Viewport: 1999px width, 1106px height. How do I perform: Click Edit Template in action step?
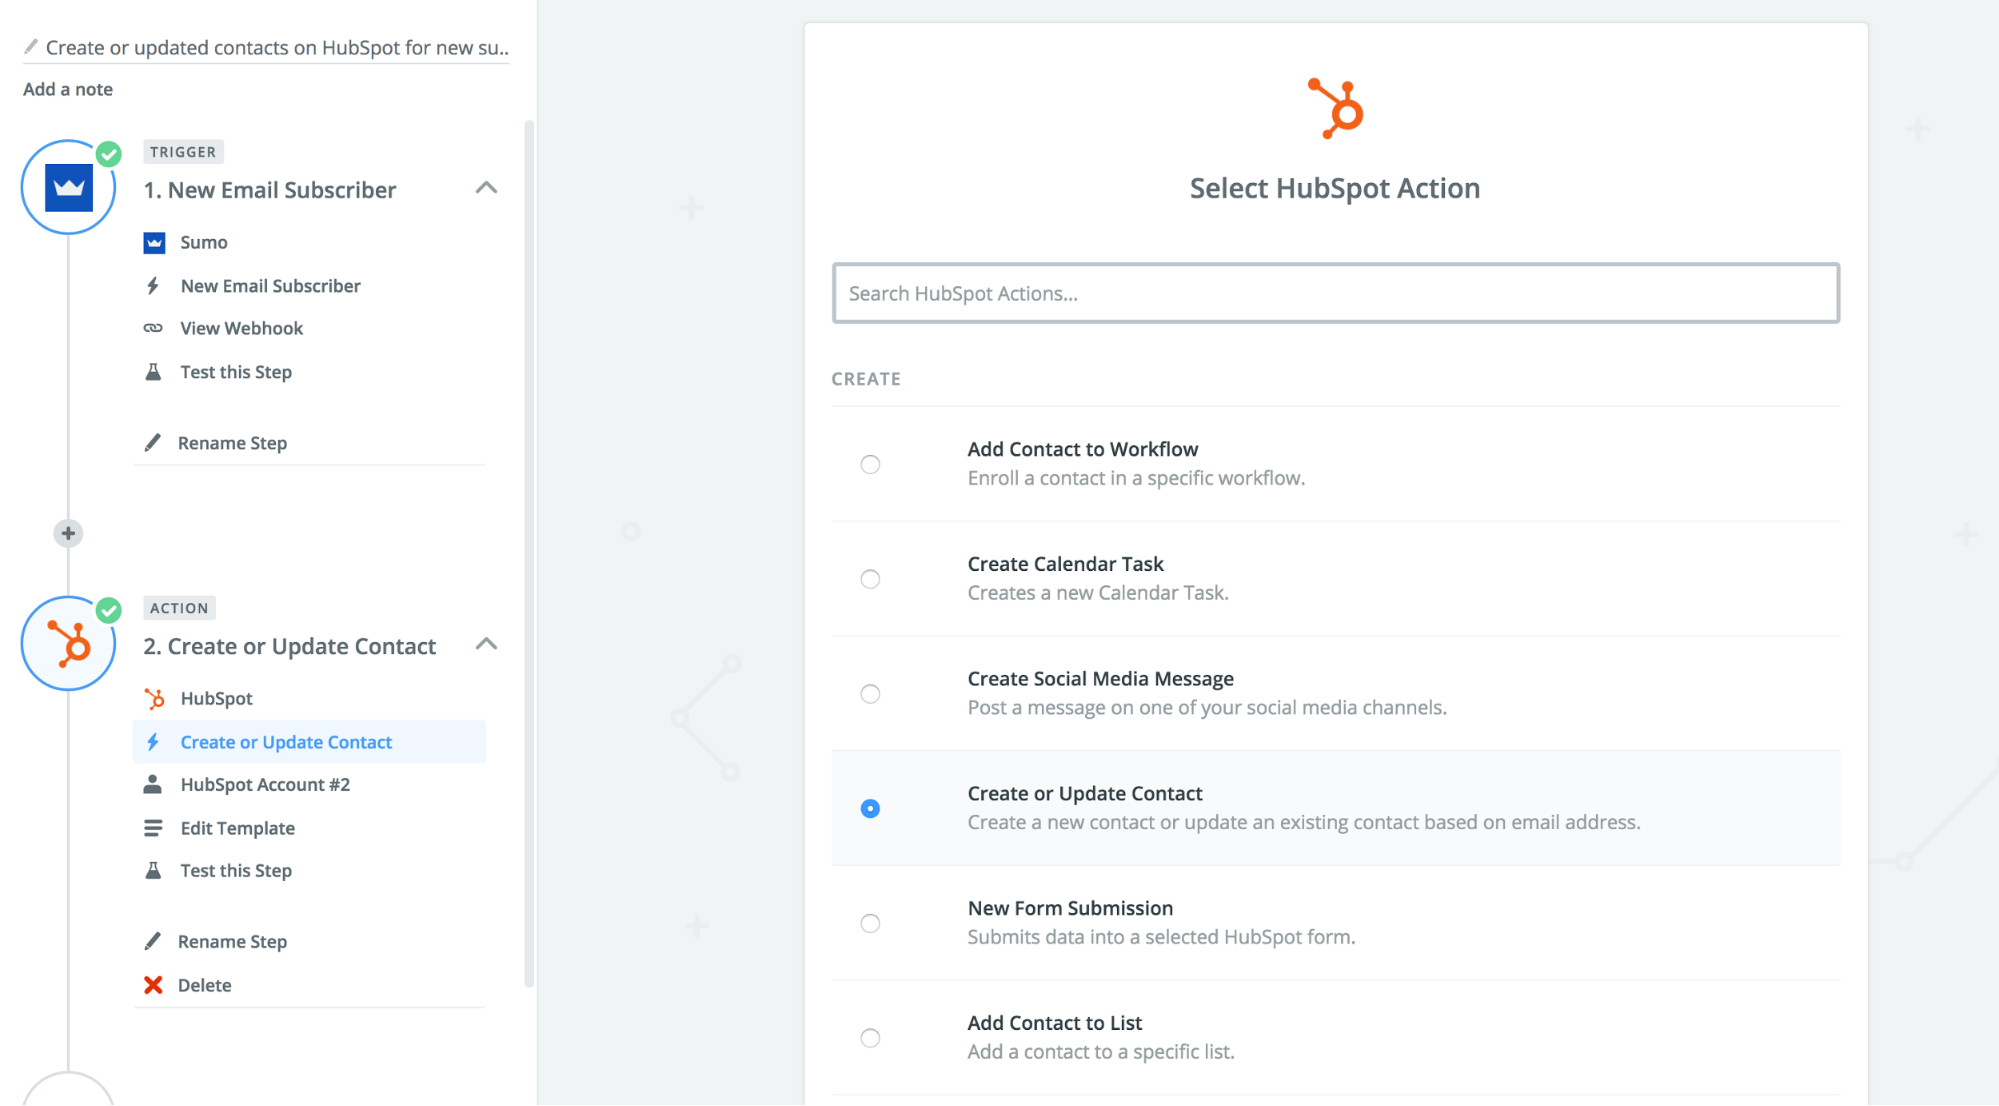tap(238, 827)
